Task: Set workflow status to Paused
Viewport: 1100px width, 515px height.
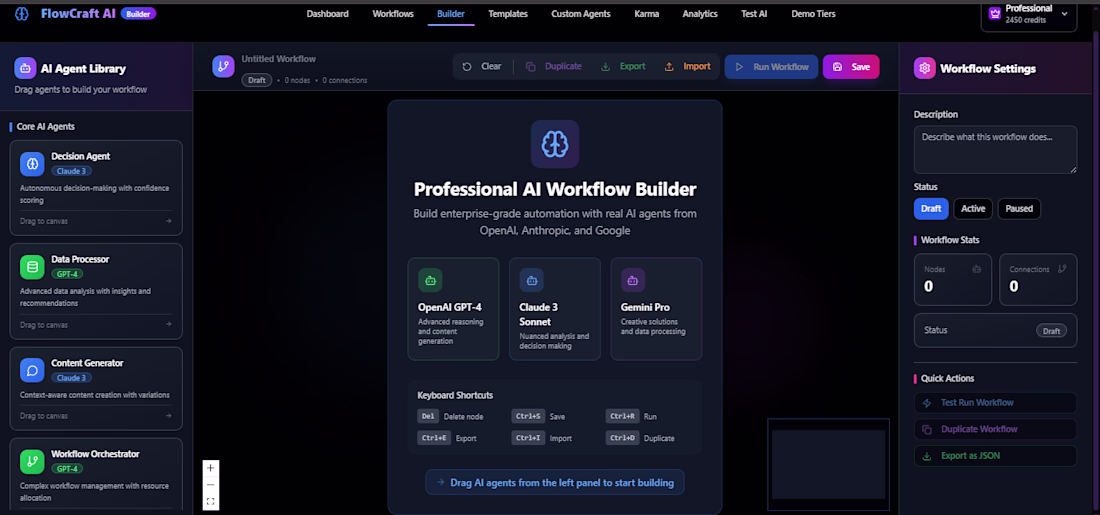Action: coord(1019,208)
